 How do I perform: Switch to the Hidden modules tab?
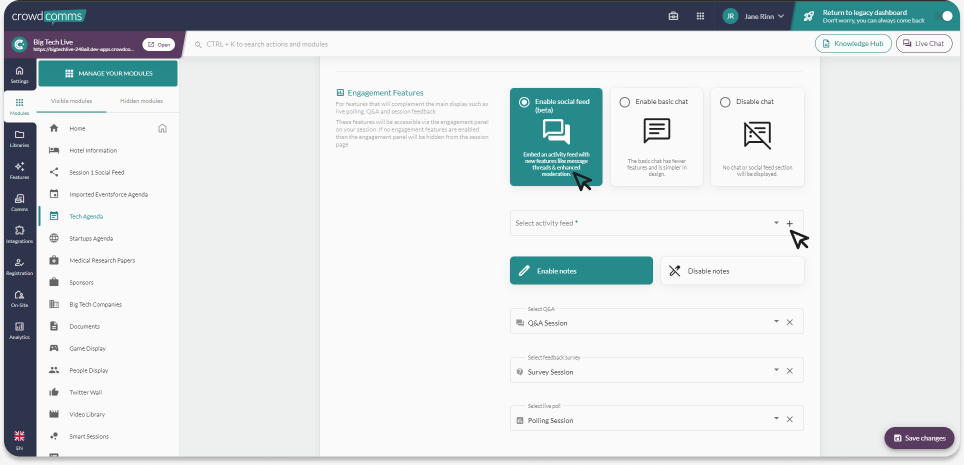tap(142, 101)
